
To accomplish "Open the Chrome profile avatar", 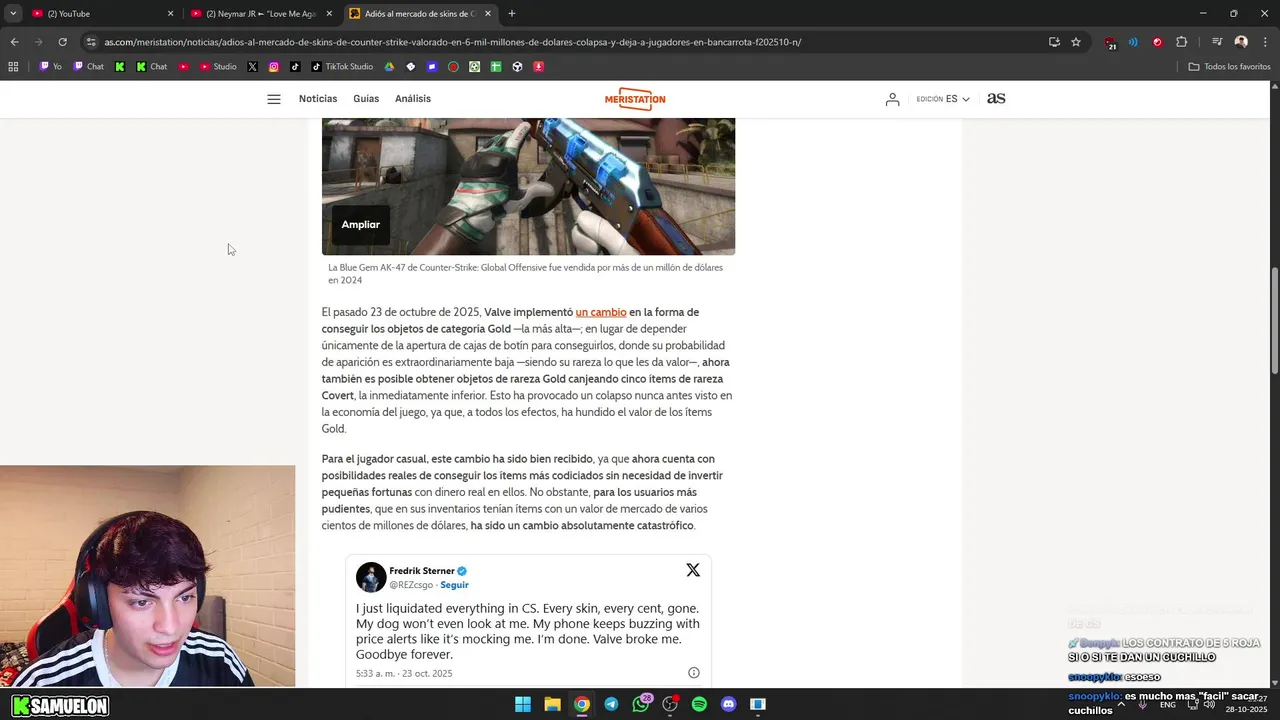I will click(x=1241, y=42).
